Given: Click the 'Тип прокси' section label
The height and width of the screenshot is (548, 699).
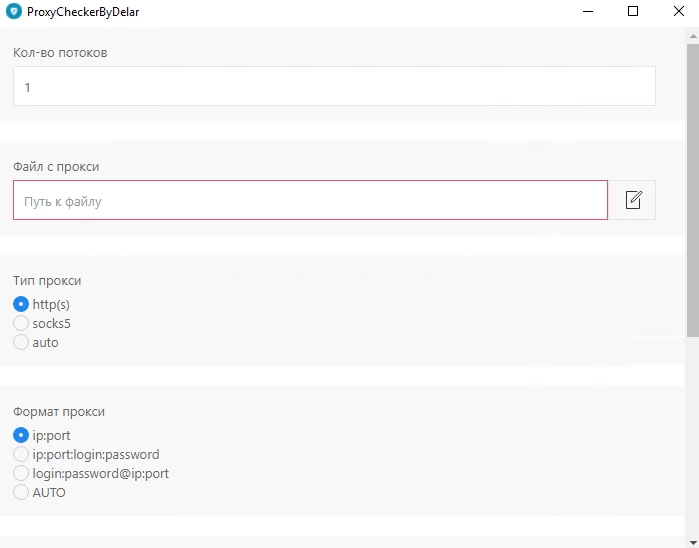Looking at the screenshot, I should click(x=47, y=280).
